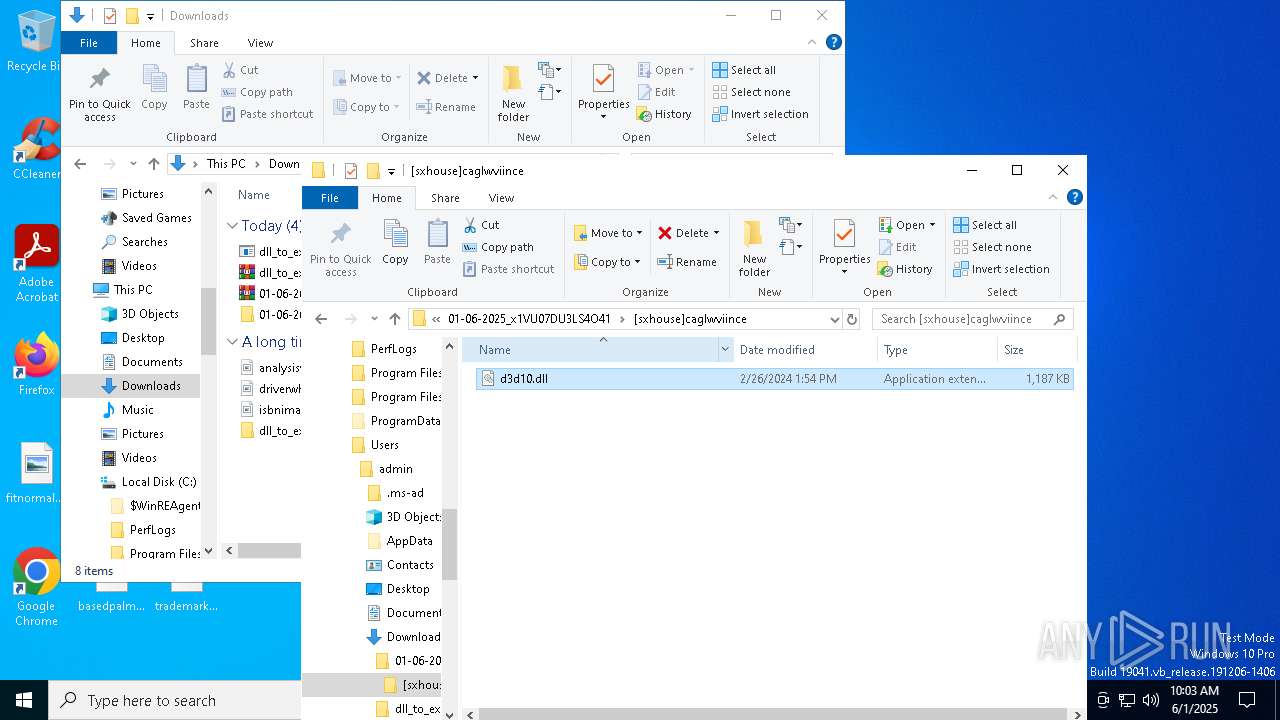Image resolution: width=1280 pixels, height=720 pixels.
Task: Click Copy icon in front window ribbon
Action: (x=395, y=243)
